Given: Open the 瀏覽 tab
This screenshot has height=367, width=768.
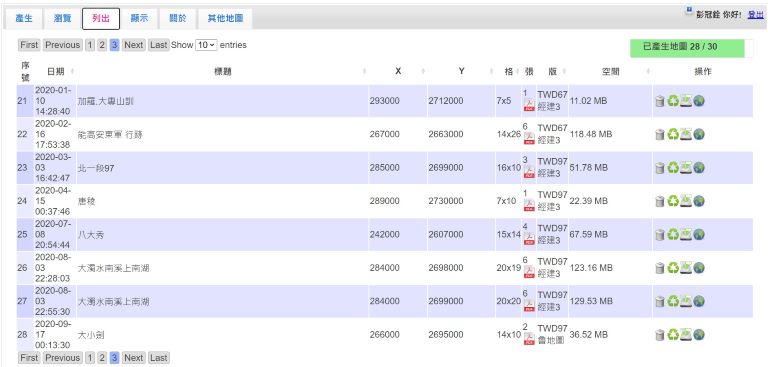Looking at the screenshot, I should click(x=62, y=19).
